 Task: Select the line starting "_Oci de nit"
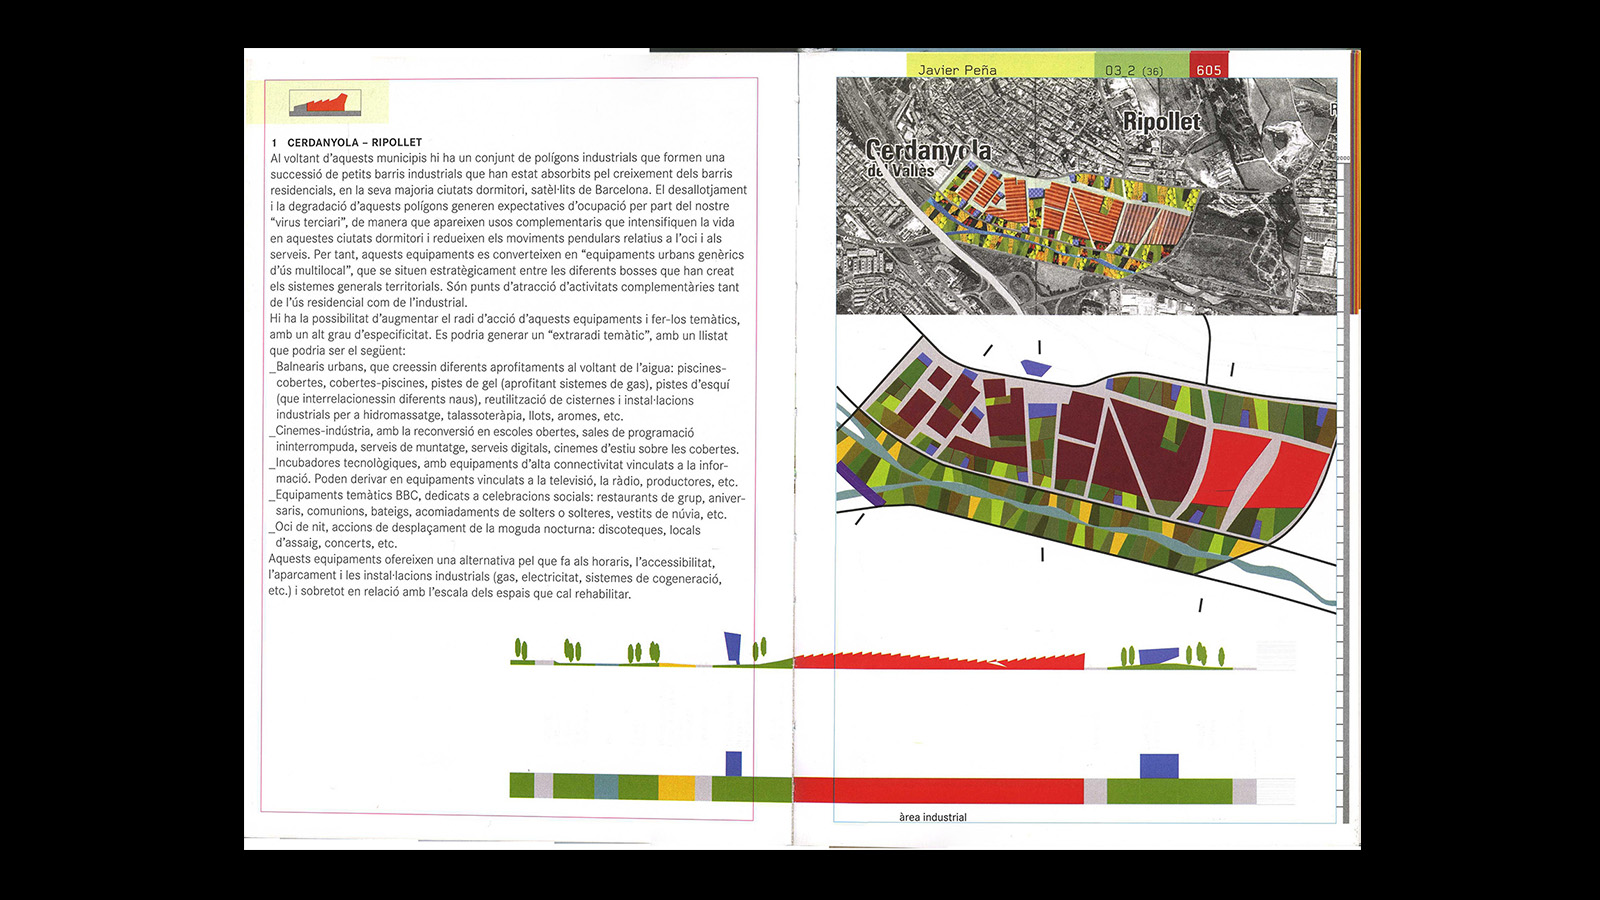(x=485, y=528)
